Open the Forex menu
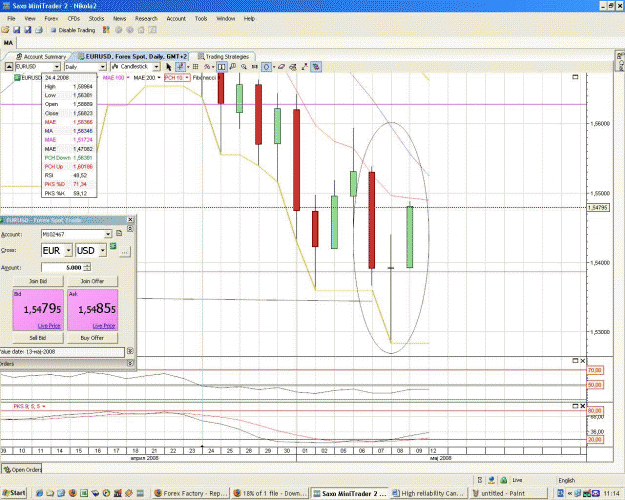 51,18
